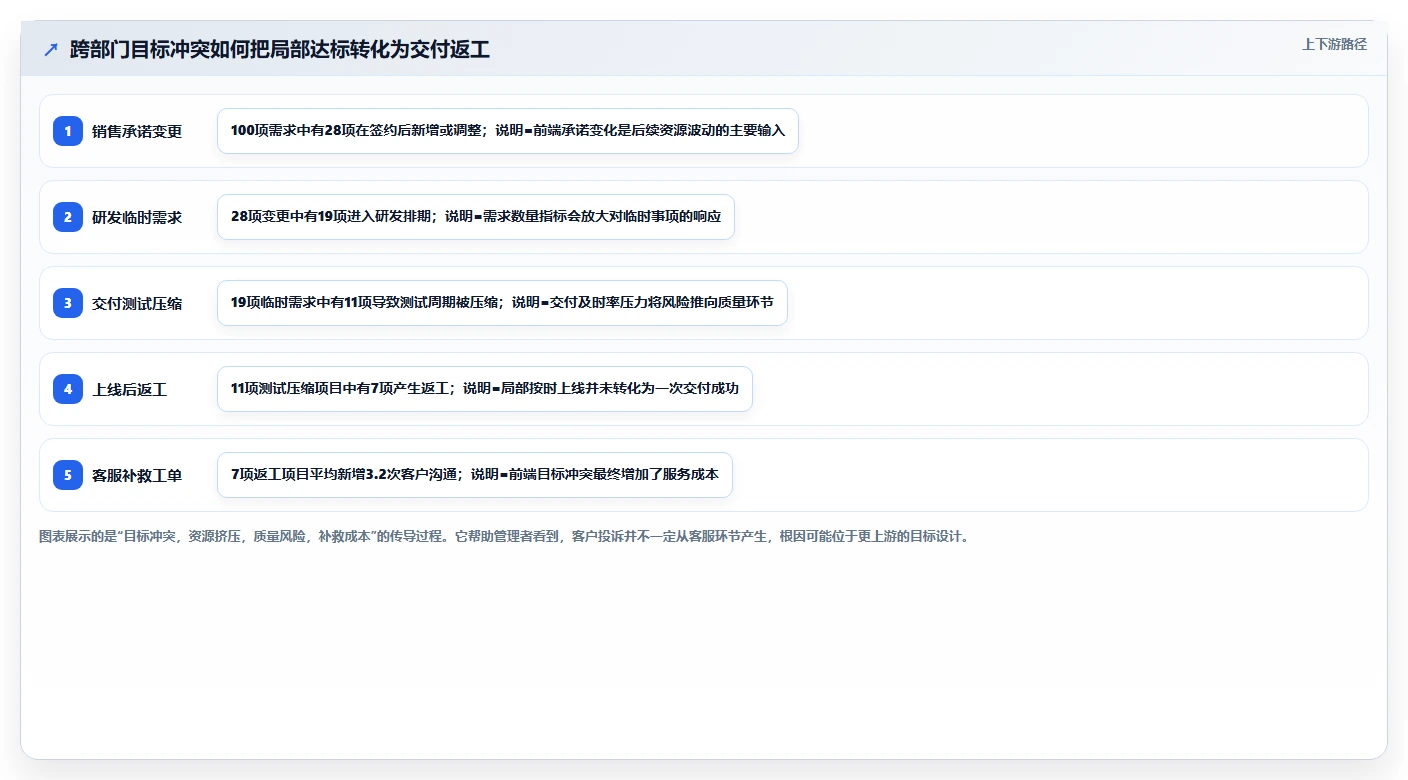Select step number 2 badge
This screenshot has height=780, width=1408.
click(x=68, y=217)
